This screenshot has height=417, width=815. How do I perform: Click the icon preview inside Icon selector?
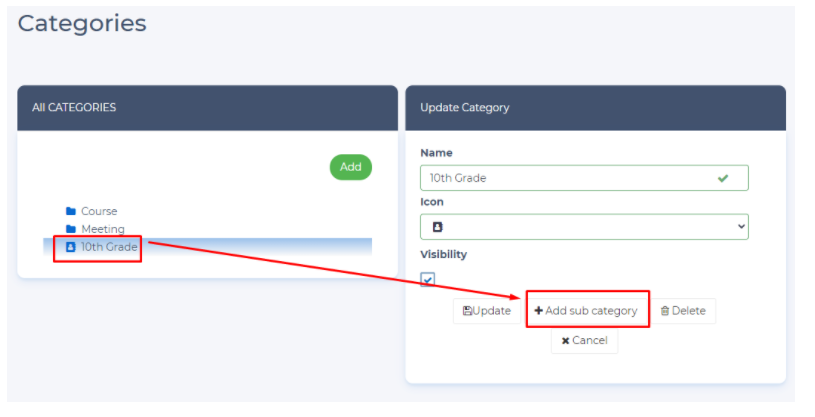click(436, 227)
